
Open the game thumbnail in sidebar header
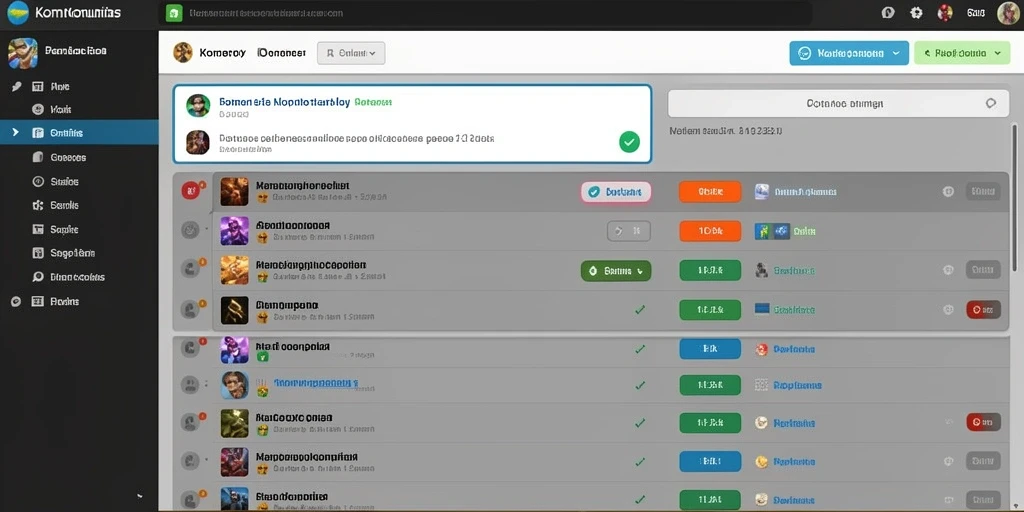(22, 52)
